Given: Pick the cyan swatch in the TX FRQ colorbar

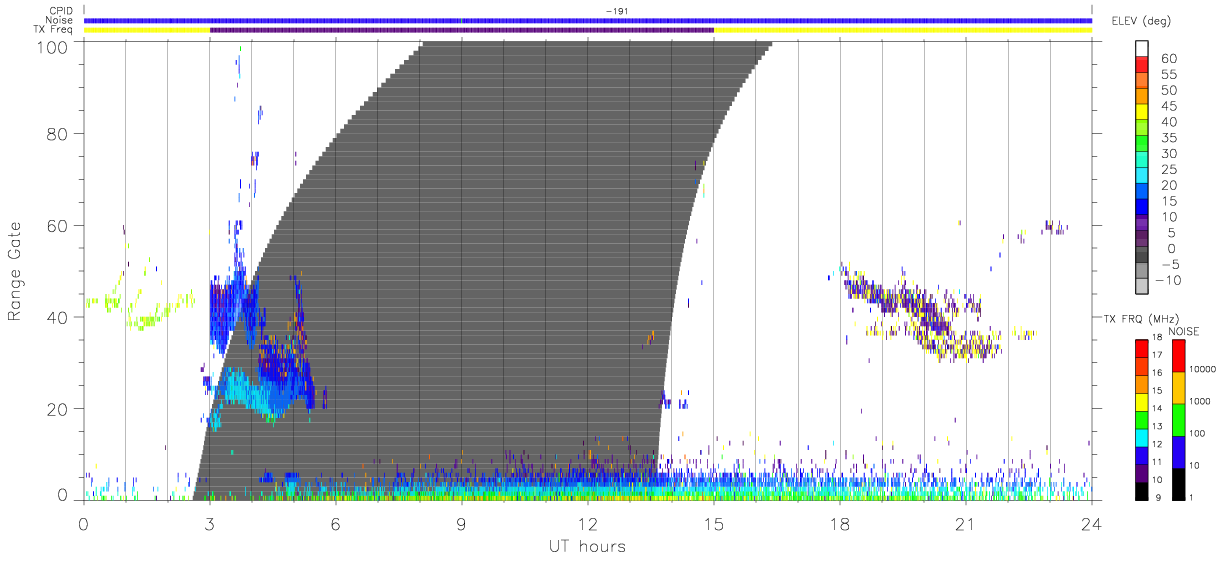Looking at the screenshot, I should (1140, 438).
